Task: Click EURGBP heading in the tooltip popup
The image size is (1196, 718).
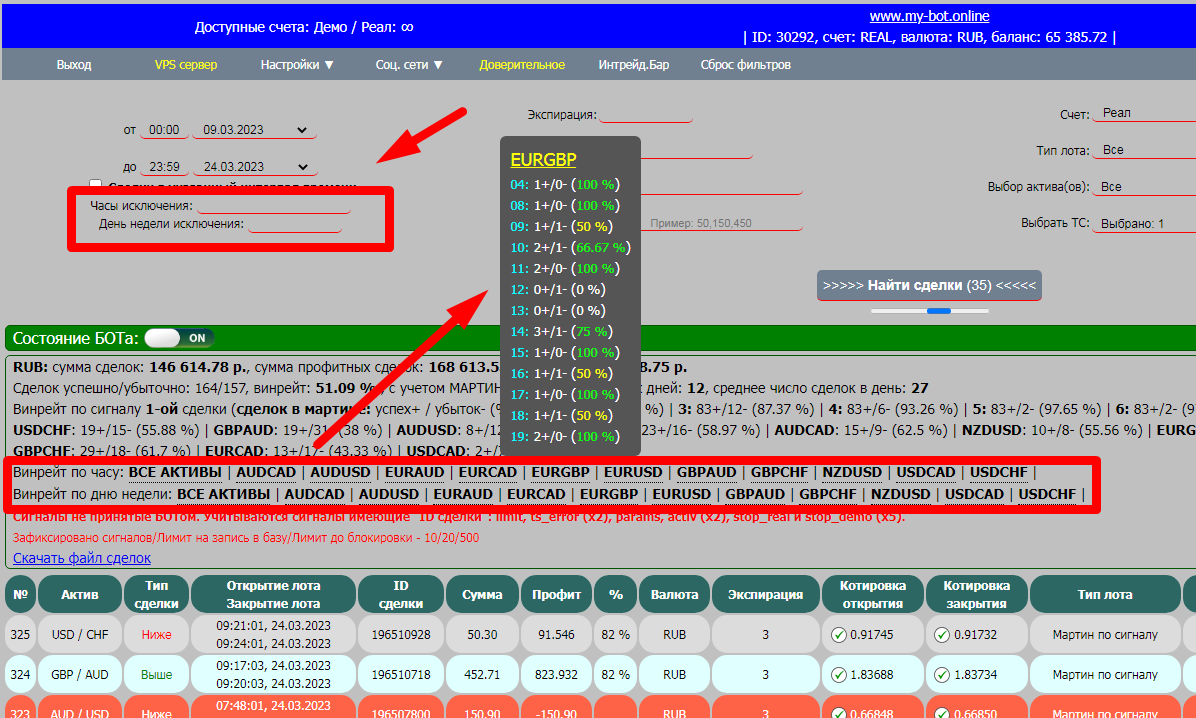Action: [x=543, y=159]
